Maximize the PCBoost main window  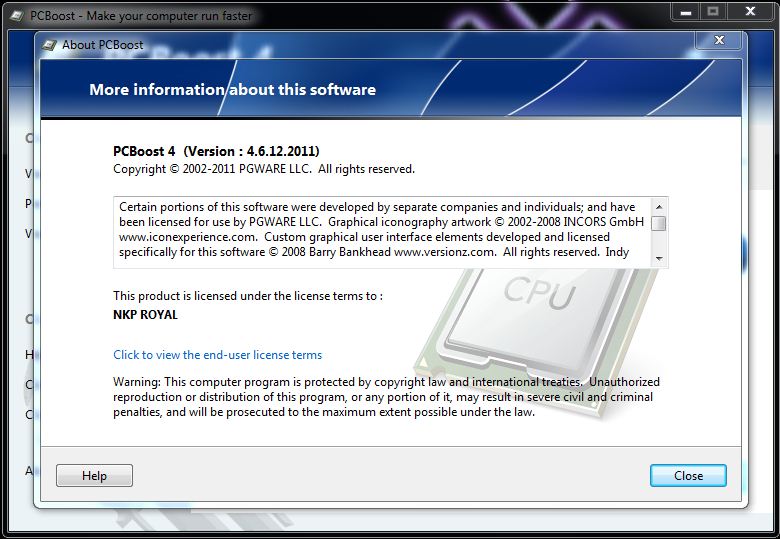pos(713,12)
